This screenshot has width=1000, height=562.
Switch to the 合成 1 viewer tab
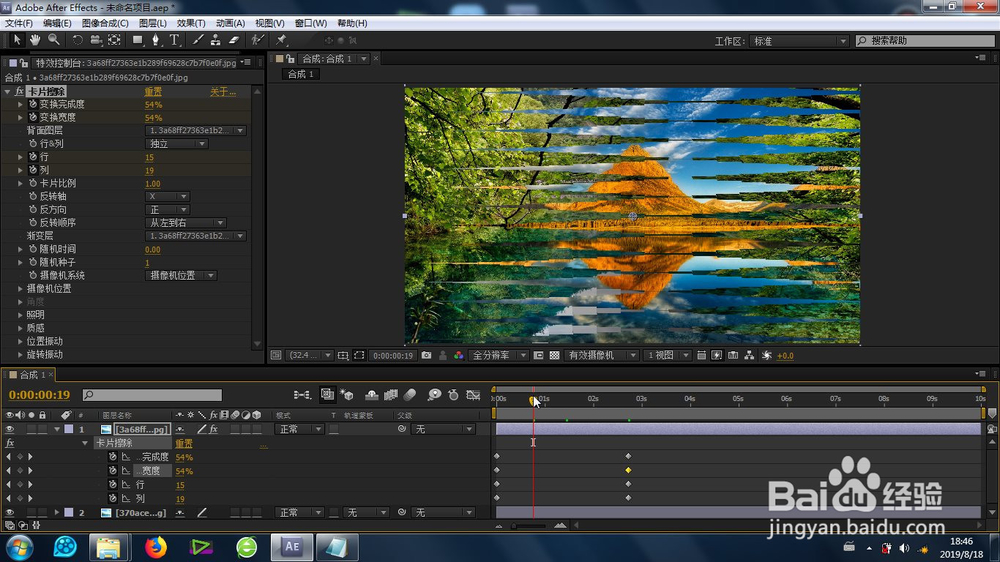coord(300,74)
